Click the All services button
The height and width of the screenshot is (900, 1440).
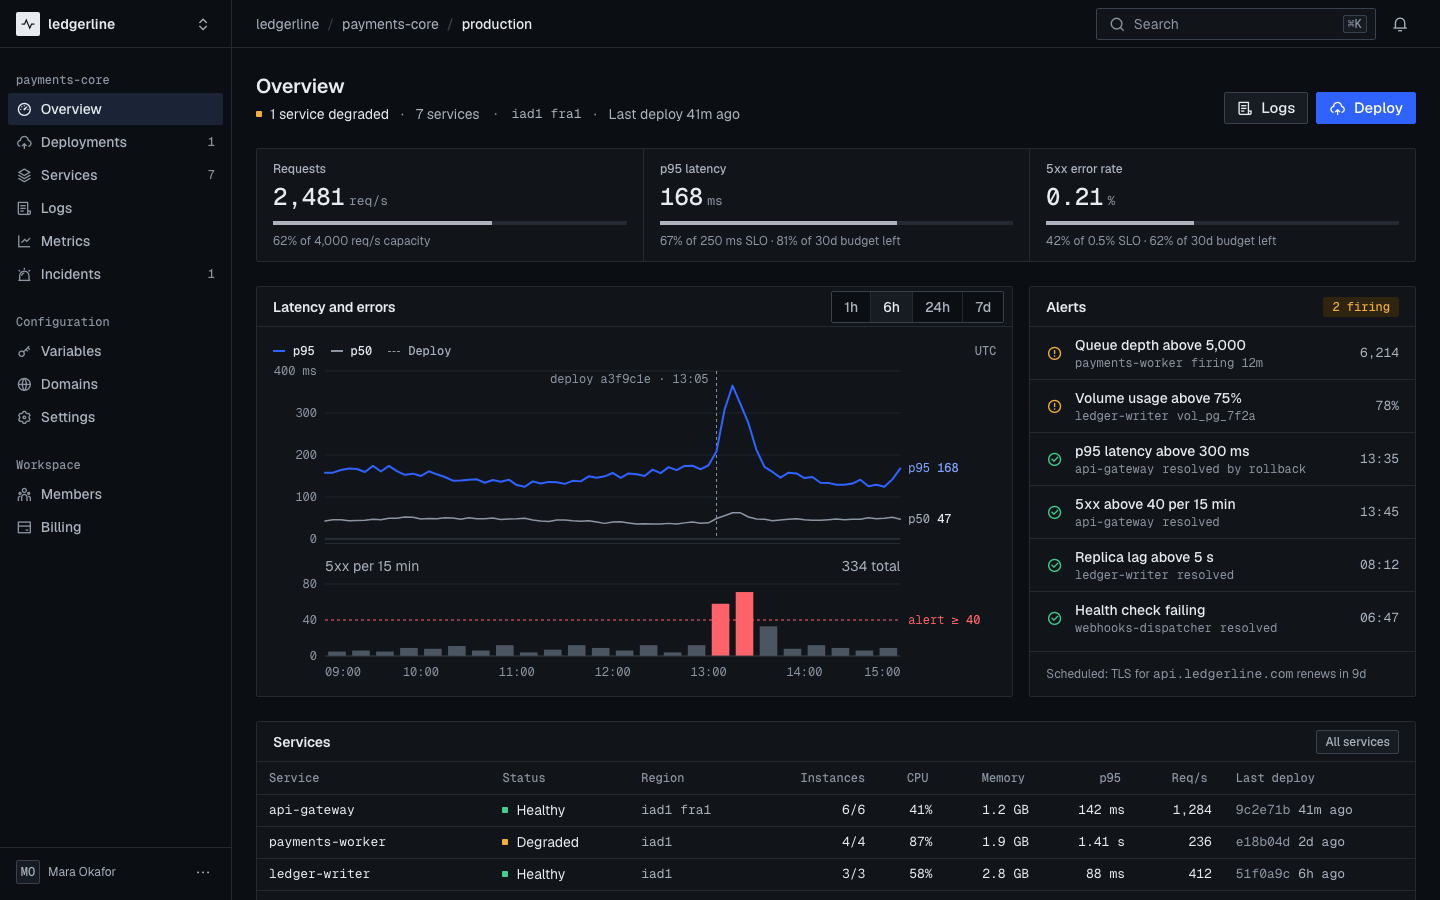tap(1357, 742)
